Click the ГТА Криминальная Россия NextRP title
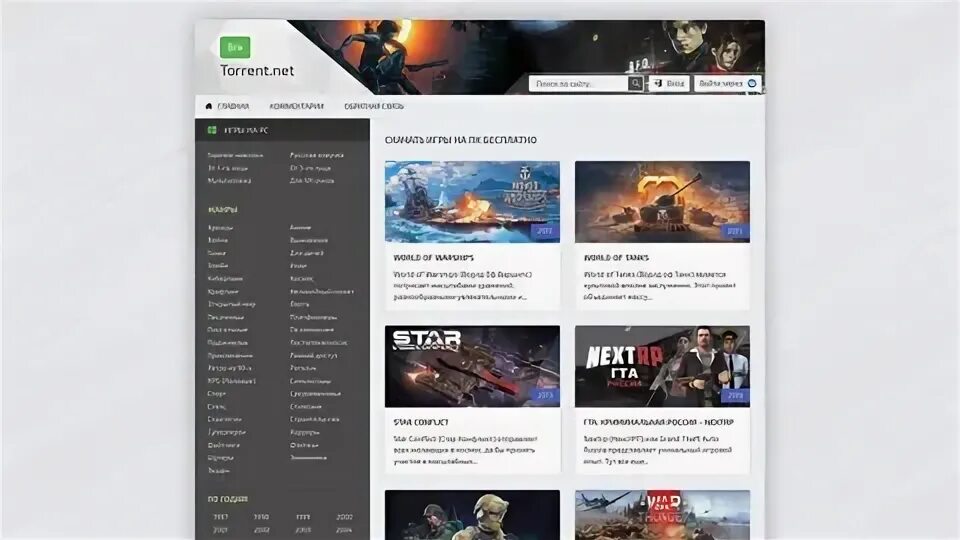The height and width of the screenshot is (540, 960). pyautogui.click(x=658, y=422)
